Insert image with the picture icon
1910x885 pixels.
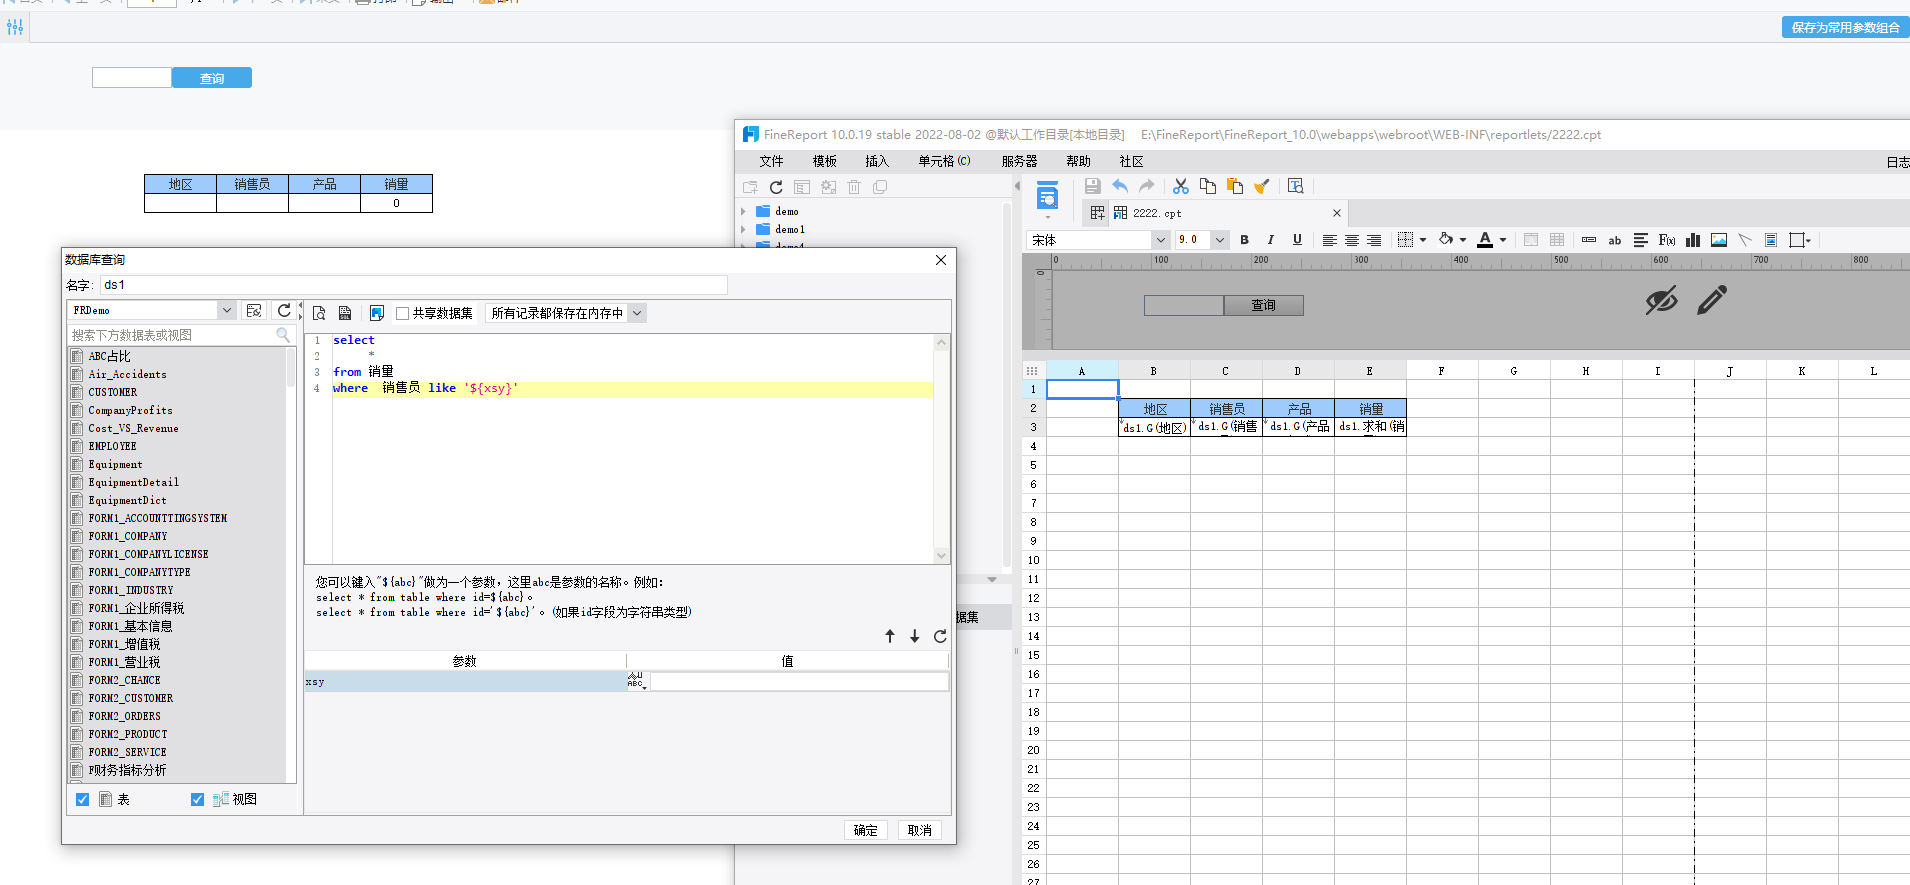click(1719, 240)
